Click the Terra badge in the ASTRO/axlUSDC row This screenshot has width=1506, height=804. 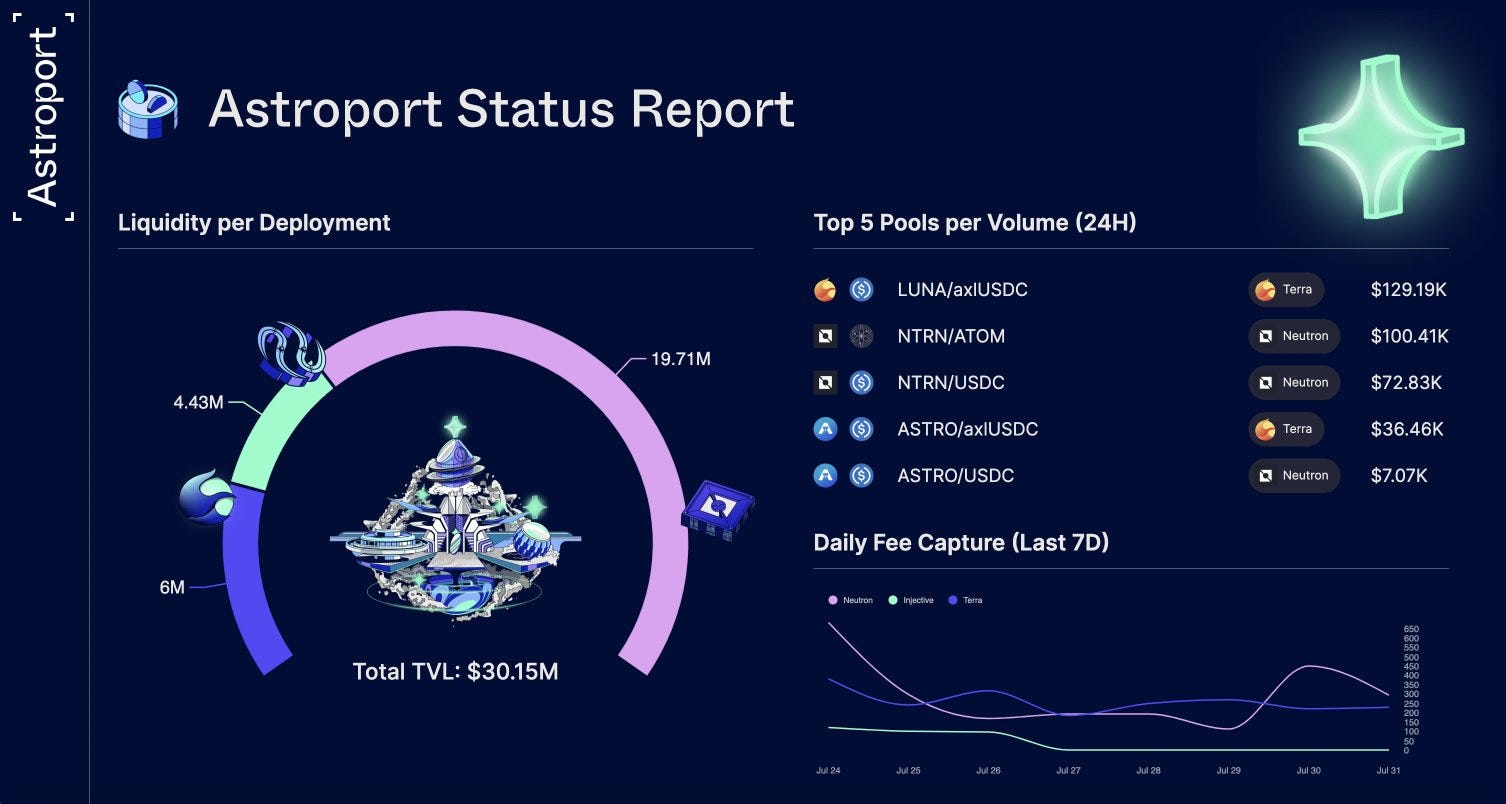pyautogui.click(x=1286, y=429)
